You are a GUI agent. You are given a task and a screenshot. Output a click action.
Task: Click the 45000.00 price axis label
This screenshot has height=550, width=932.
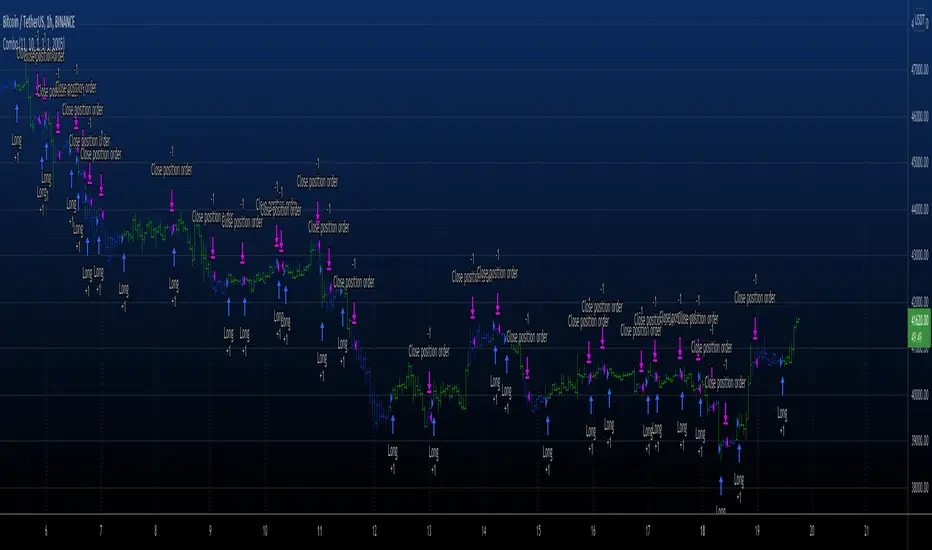(920, 162)
